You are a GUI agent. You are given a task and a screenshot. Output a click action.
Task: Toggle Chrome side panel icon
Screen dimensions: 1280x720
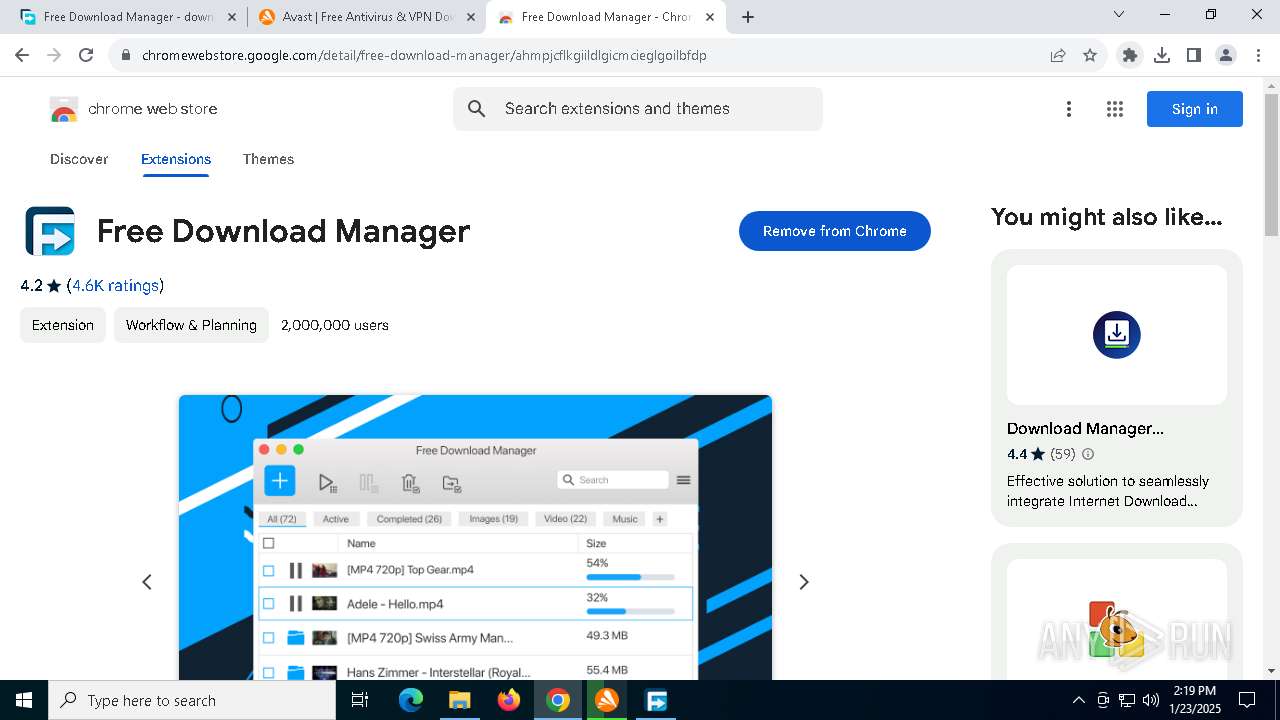(x=1194, y=55)
